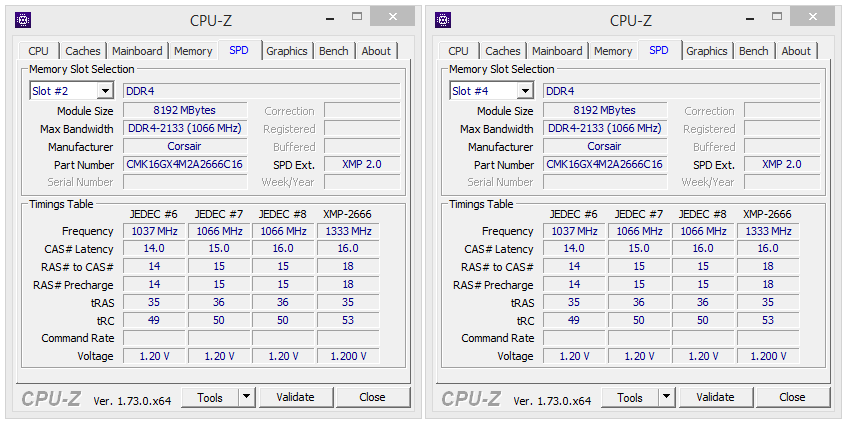Click XMP-2666 frequency 1333 MHz in left window

[348, 231]
